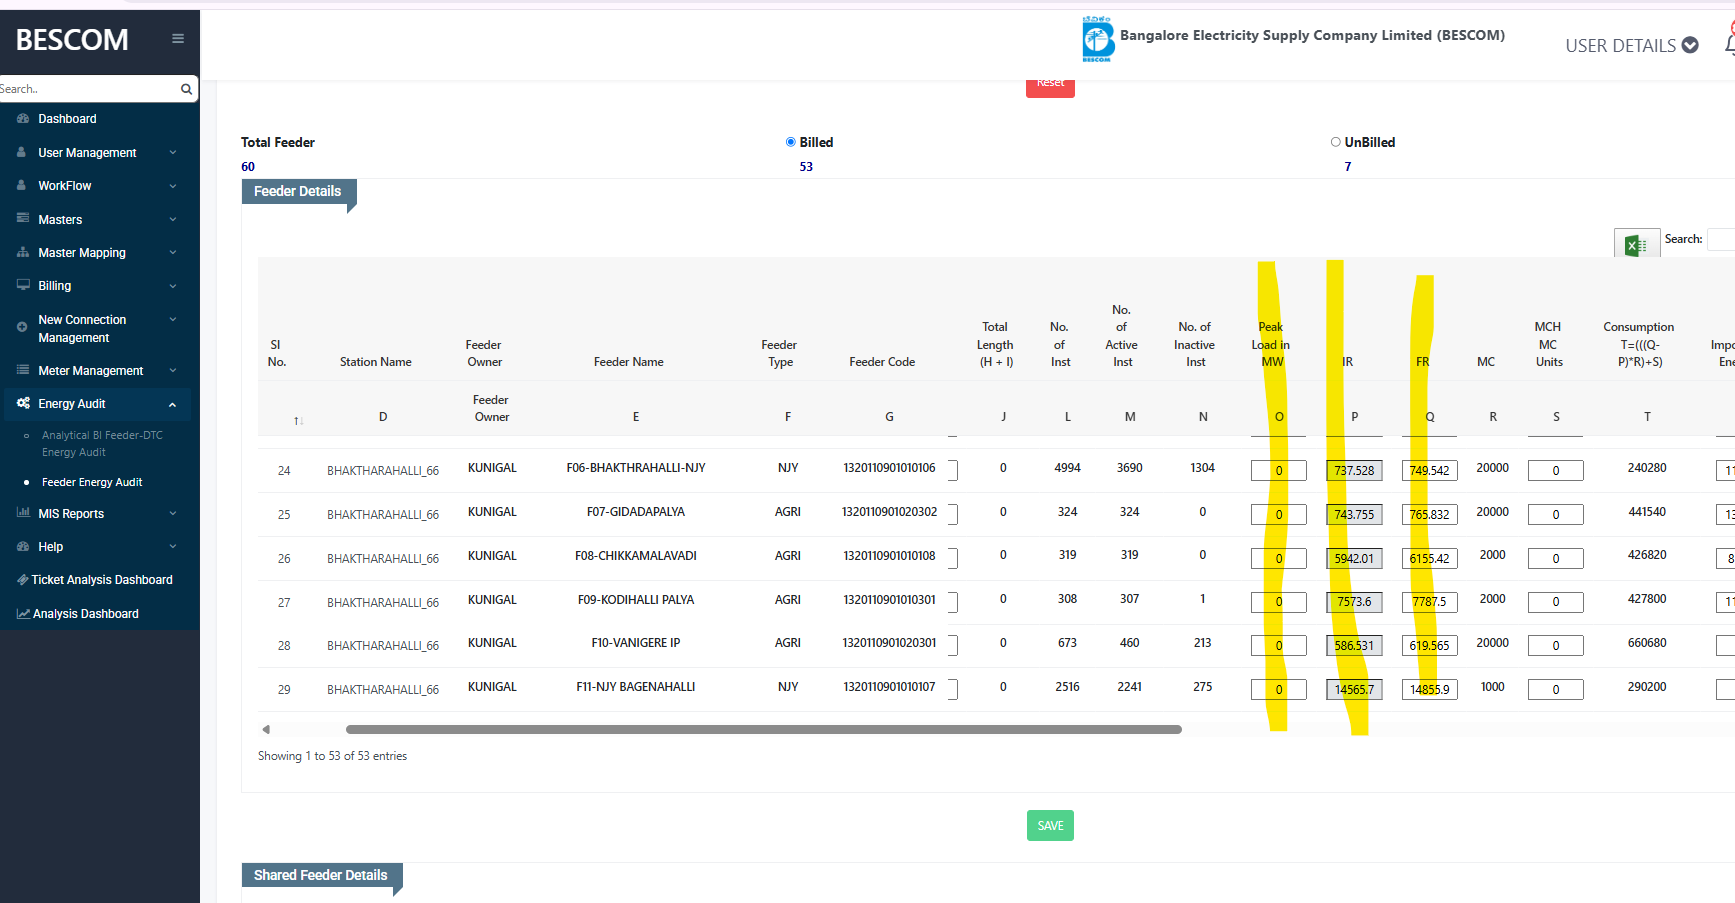Click the red Reset button
Screen dimensions: 1735x903
coord(1050,87)
